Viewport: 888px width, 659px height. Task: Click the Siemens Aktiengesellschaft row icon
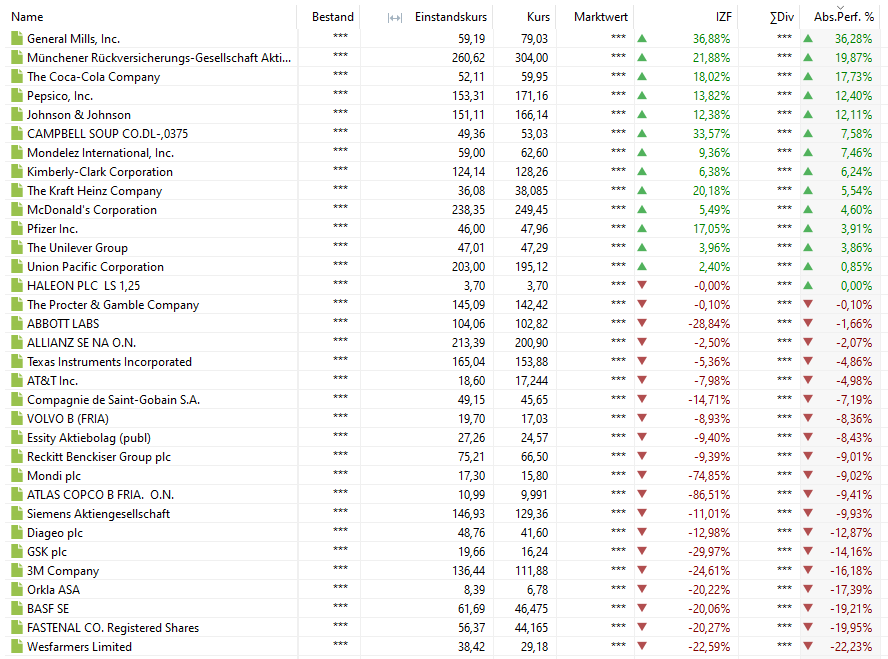pos(16,514)
